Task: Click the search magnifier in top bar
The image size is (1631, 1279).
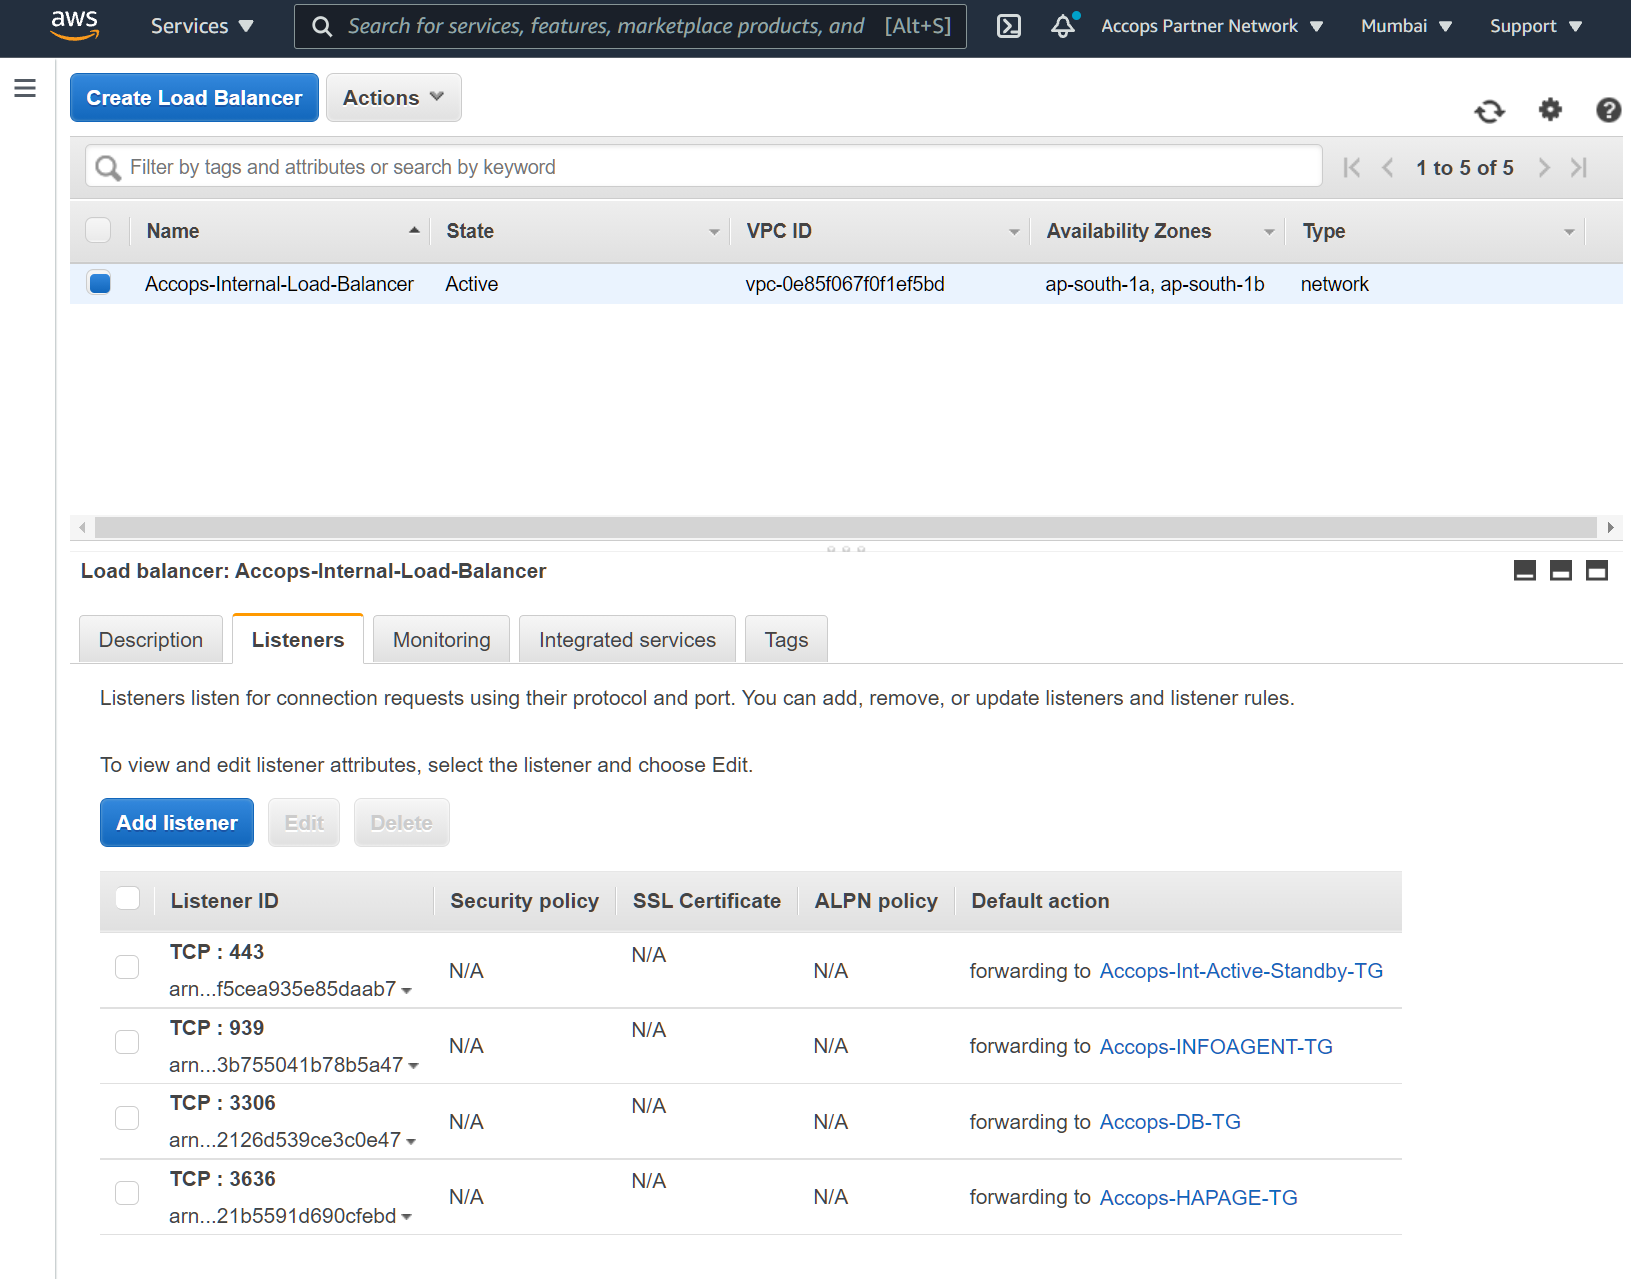Action: 322,27
